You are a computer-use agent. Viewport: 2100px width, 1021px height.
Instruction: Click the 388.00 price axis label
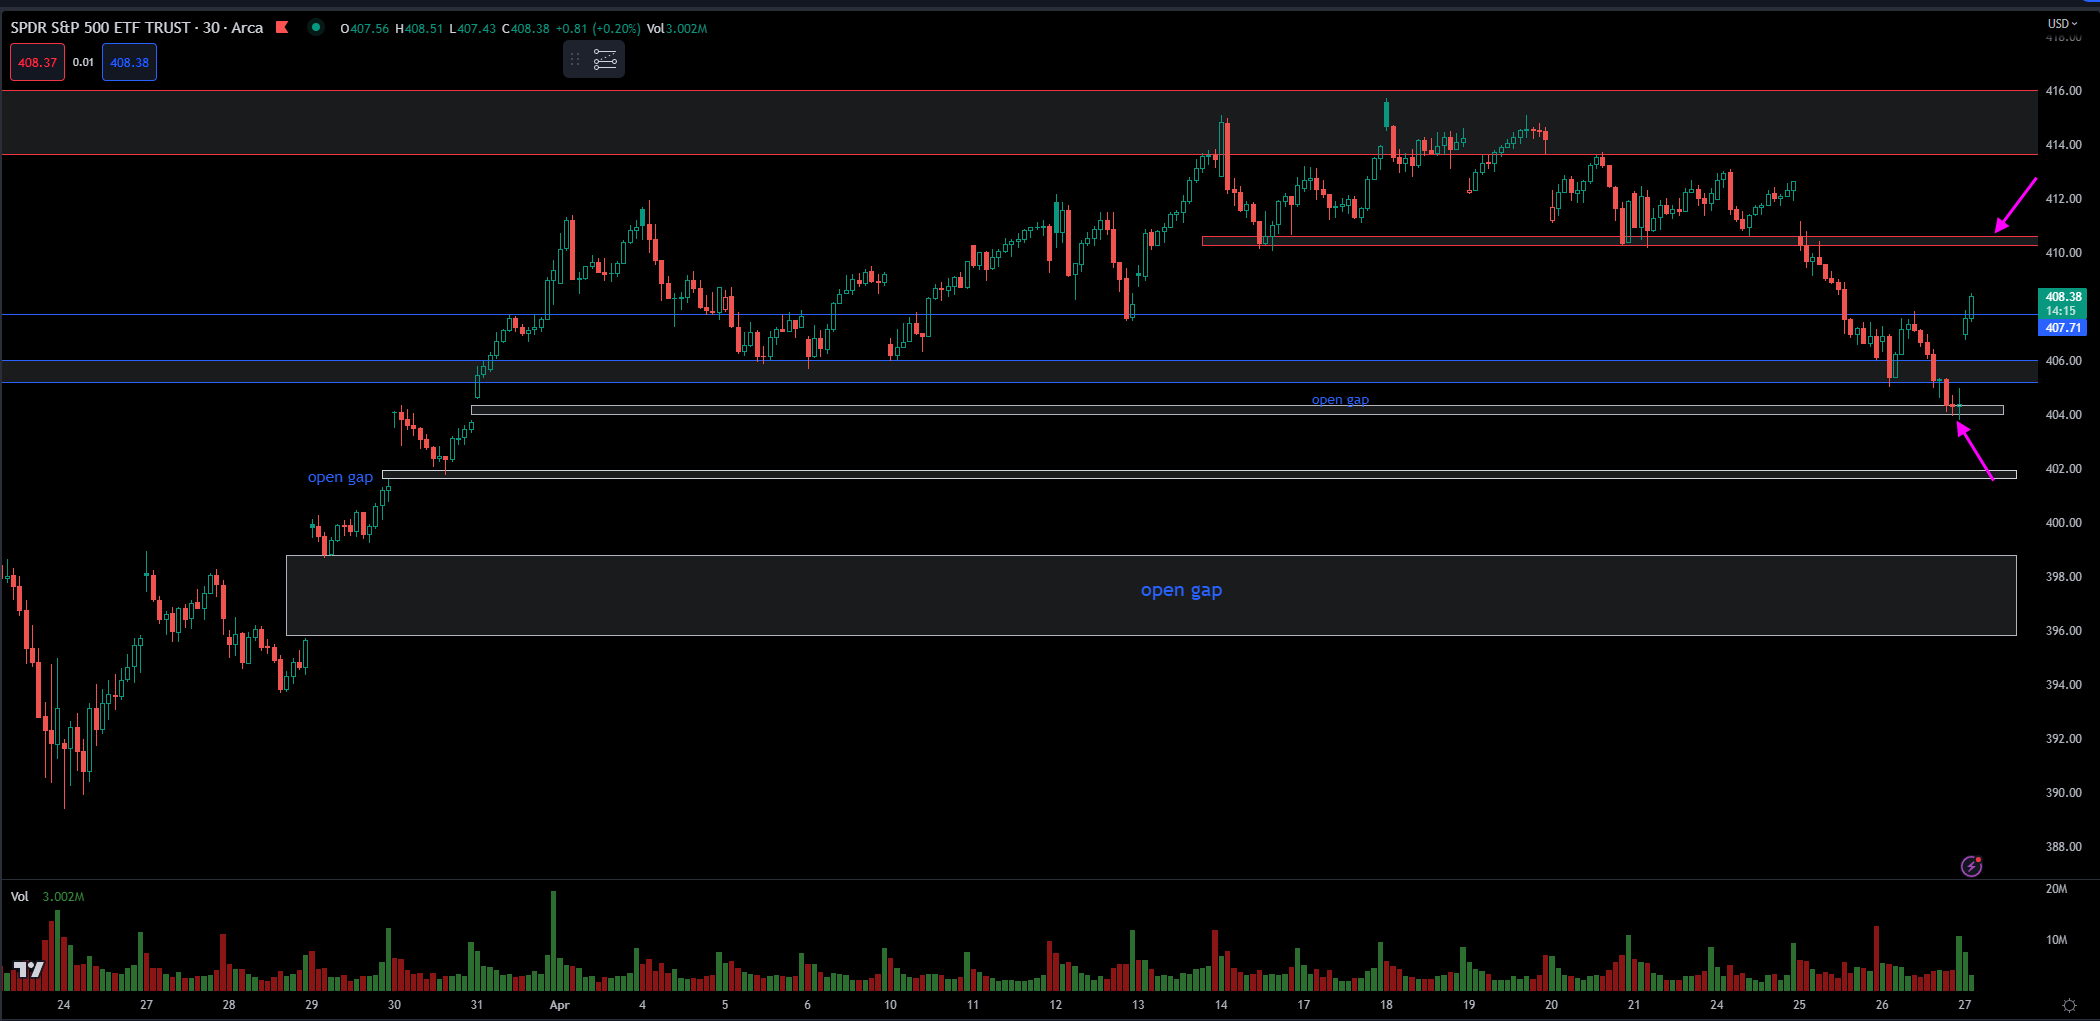click(2063, 847)
